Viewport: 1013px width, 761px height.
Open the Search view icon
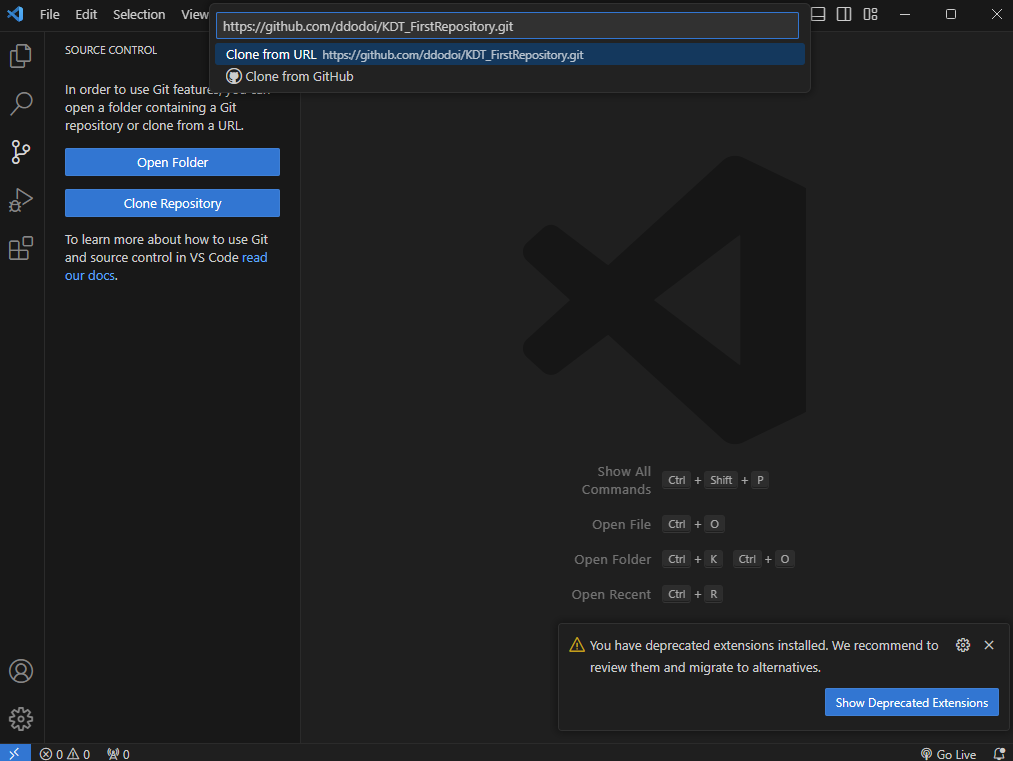click(x=21, y=103)
